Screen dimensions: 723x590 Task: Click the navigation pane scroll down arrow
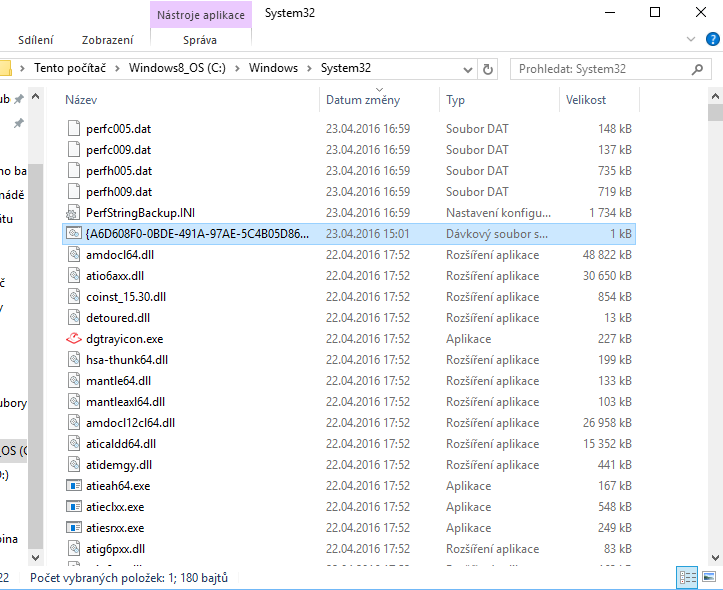(36, 557)
